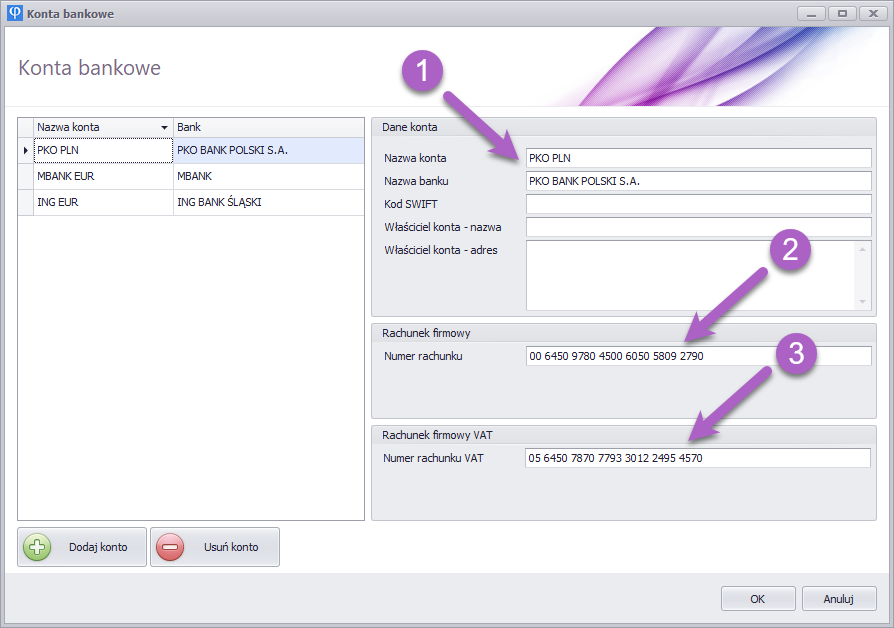Cancel the dialog with the Anuluj button

(x=839, y=598)
